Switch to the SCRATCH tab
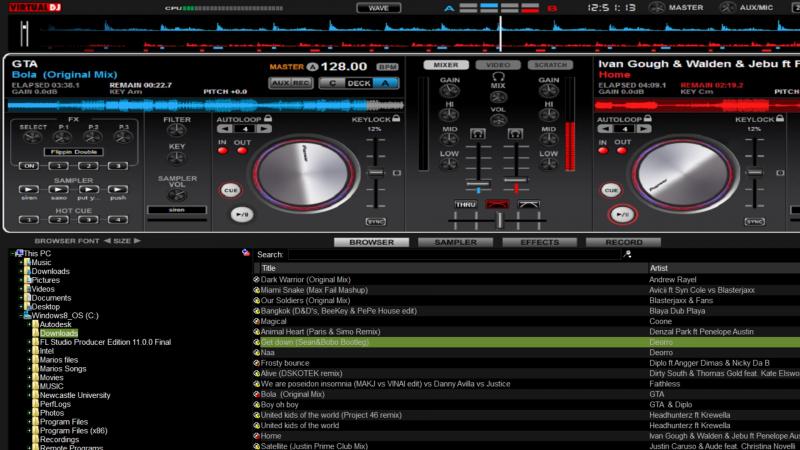Screen dimensions: 800x450 (551, 65)
